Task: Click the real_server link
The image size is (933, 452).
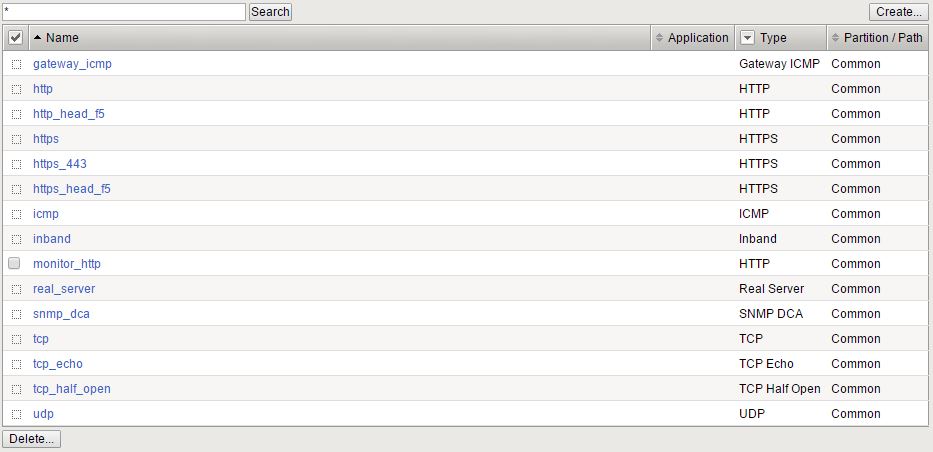Action: click(64, 289)
